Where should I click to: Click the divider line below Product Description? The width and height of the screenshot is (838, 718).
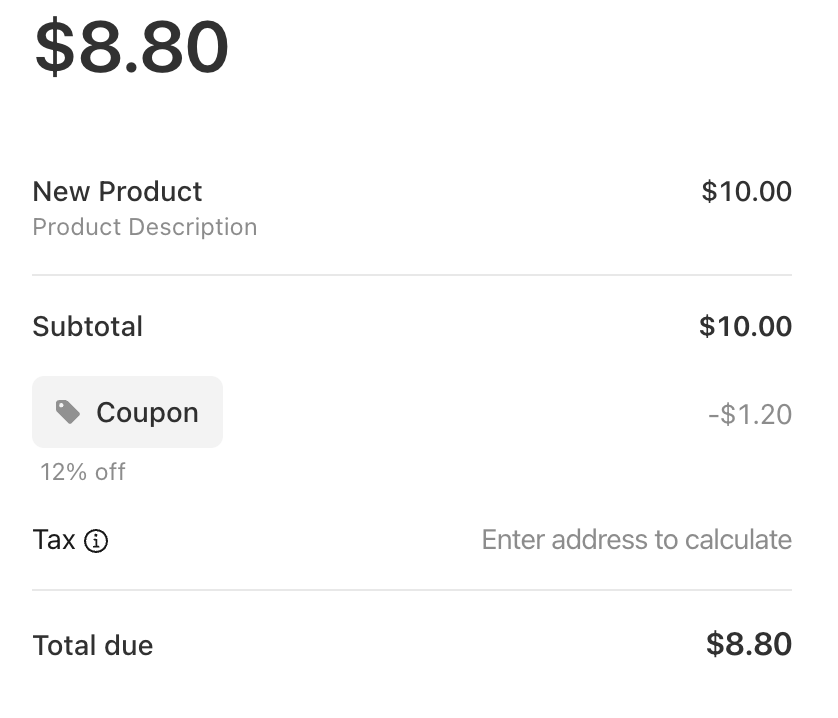412,275
